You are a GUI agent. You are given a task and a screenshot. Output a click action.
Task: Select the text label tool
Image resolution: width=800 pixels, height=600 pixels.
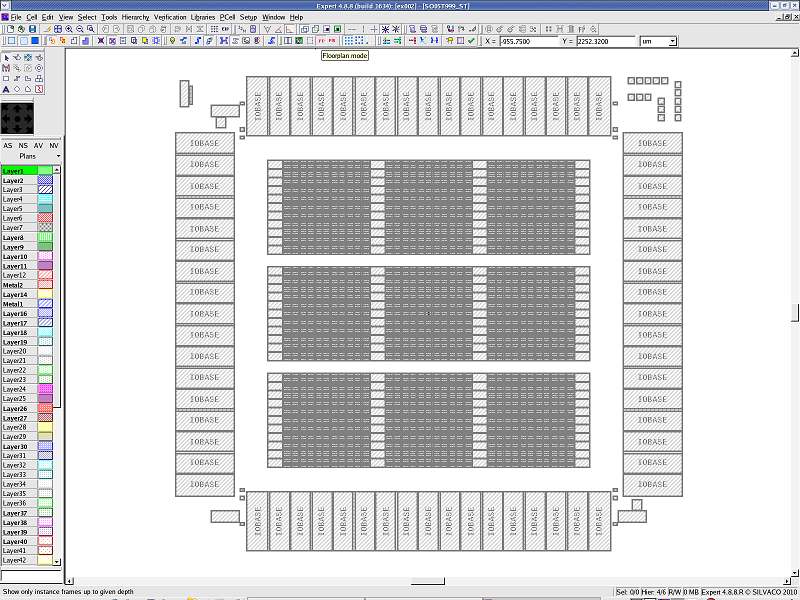(6, 89)
